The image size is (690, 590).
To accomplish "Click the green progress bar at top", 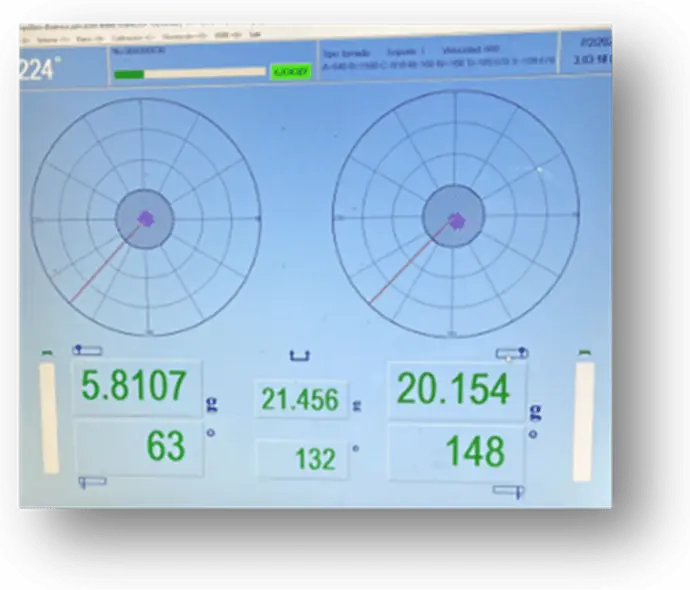I will [190, 73].
